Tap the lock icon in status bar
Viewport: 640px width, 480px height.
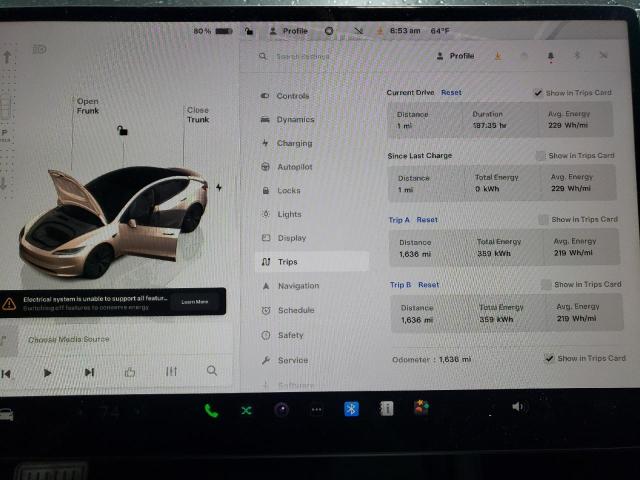[249, 31]
